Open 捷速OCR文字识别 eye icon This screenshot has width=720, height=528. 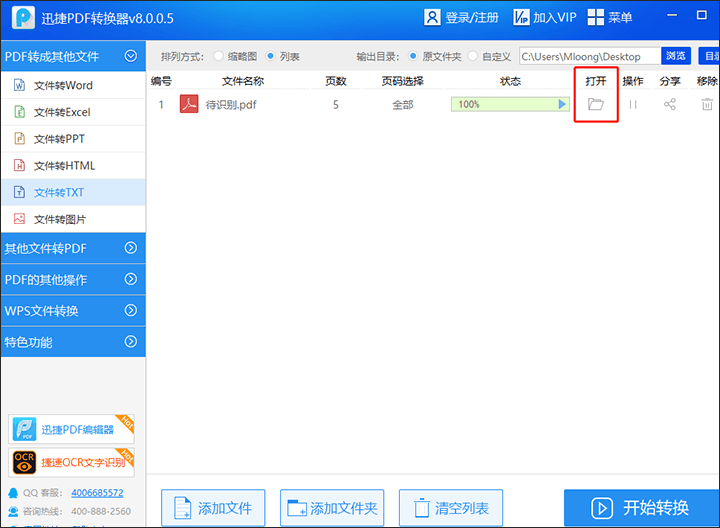(24, 462)
